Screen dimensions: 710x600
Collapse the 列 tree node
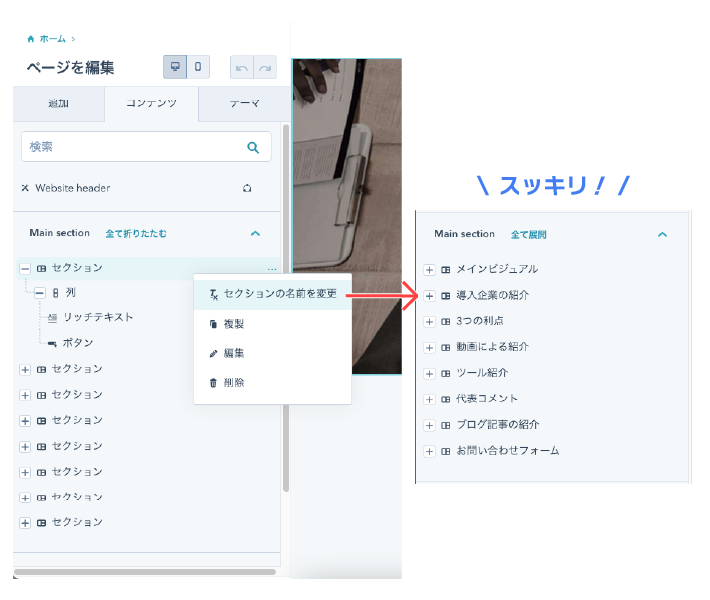[x=40, y=293]
